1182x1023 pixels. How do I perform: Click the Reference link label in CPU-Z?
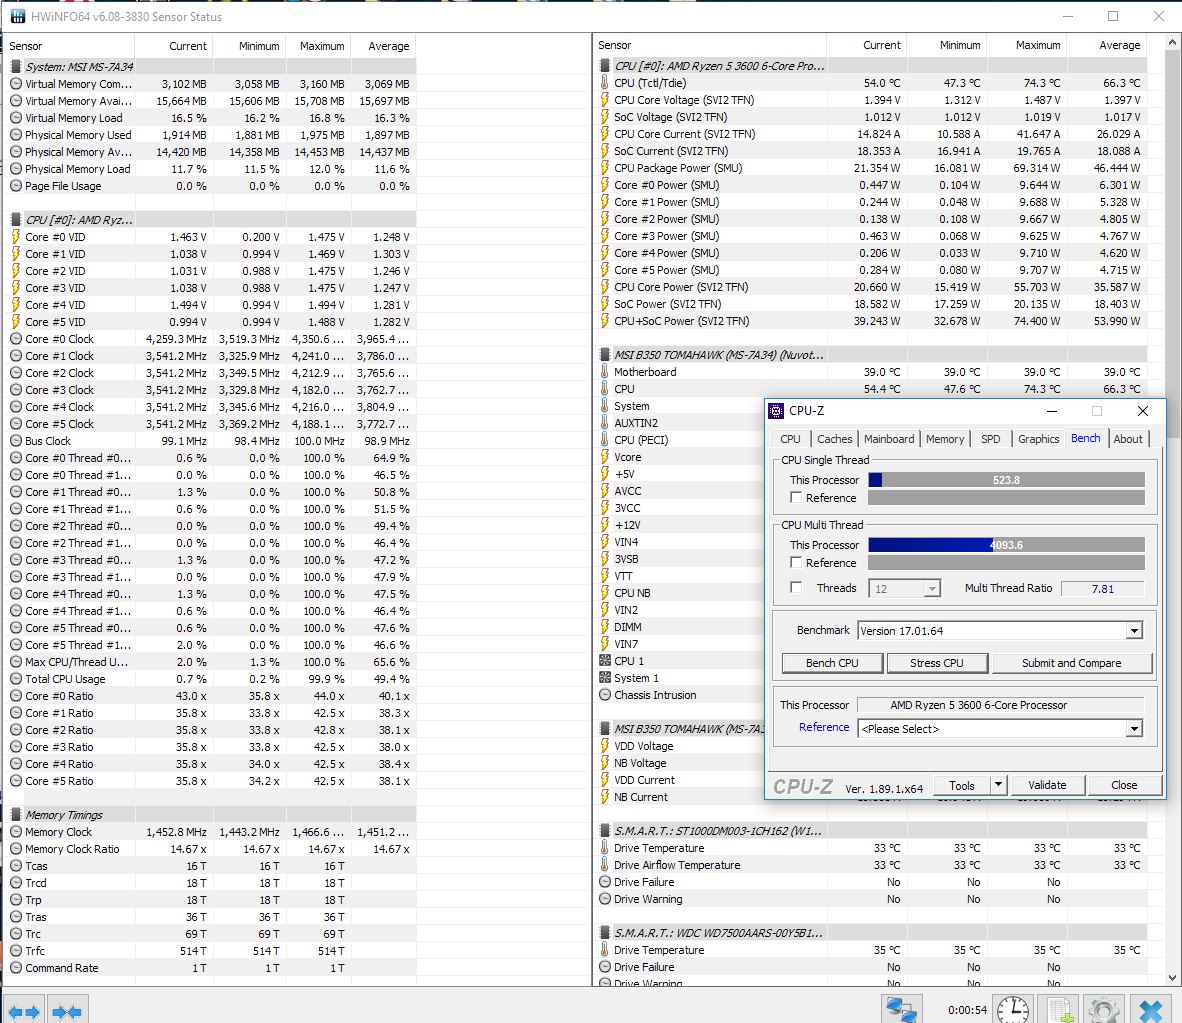click(824, 727)
